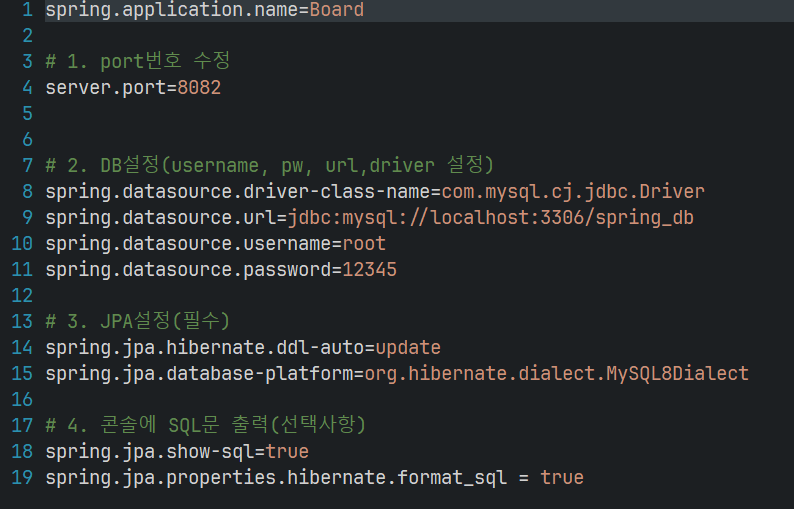Click the comment '# 4. 콘솔에 SQL문 출력(선택사항)'

(206, 425)
